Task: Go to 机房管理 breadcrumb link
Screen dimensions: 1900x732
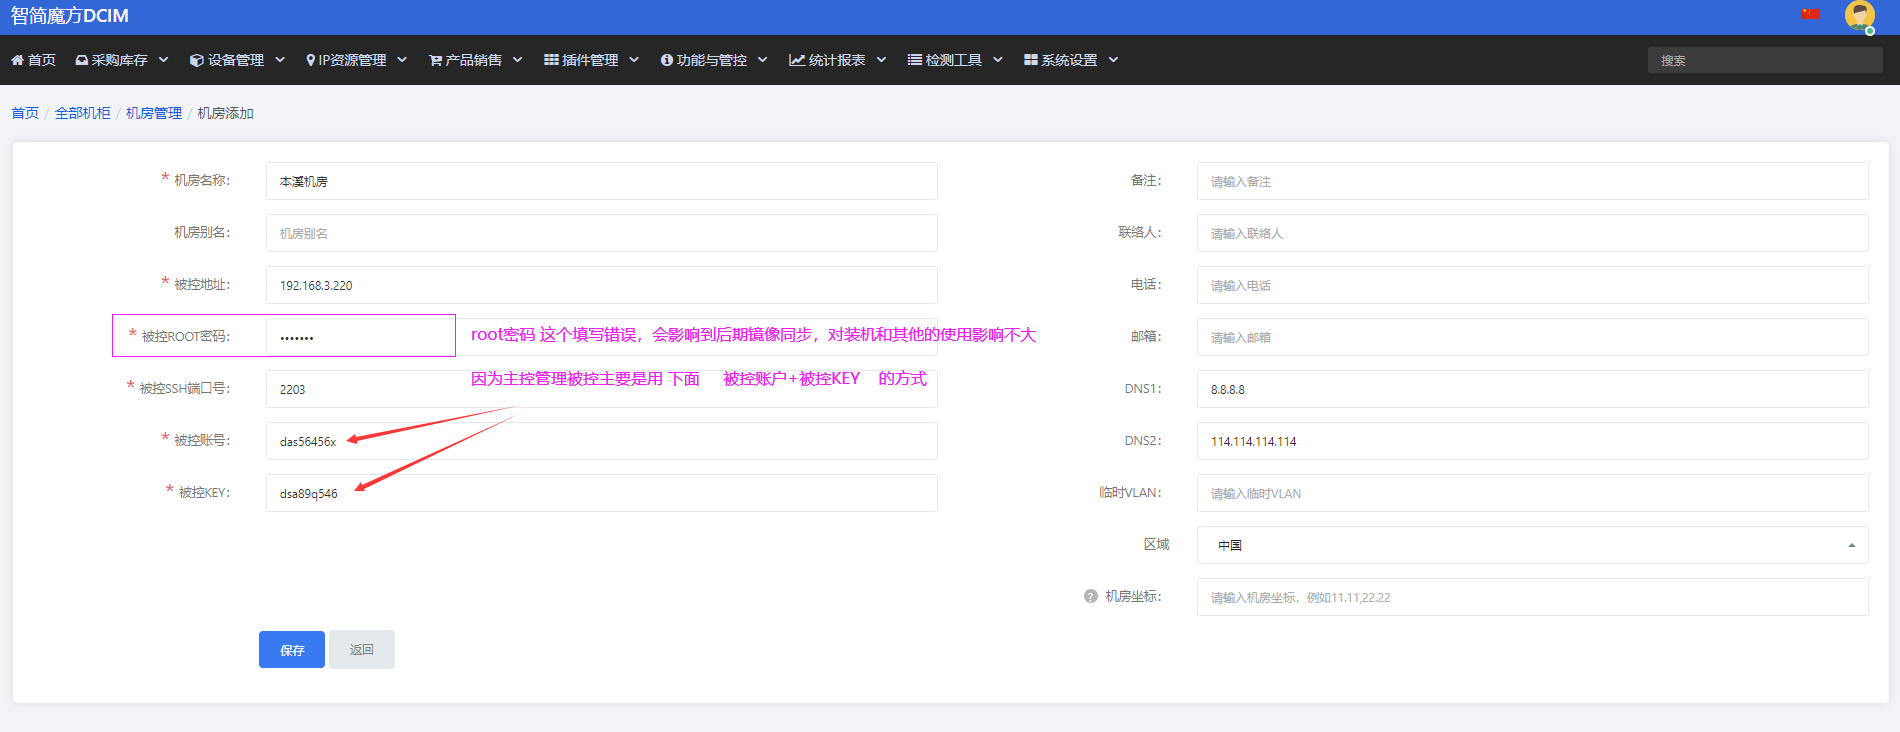Action: [x=154, y=113]
